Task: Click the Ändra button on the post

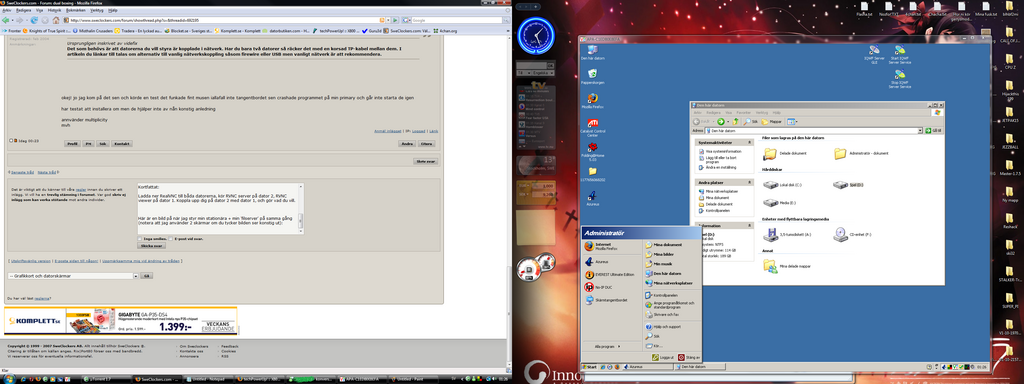Action: [x=407, y=143]
